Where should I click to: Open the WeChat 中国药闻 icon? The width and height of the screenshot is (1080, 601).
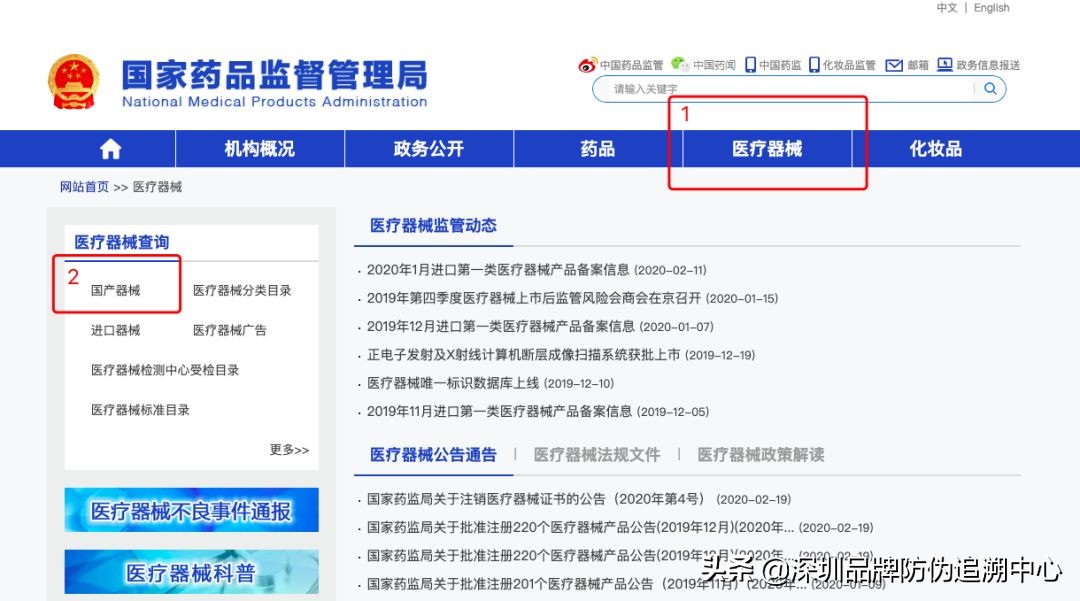(678, 64)
